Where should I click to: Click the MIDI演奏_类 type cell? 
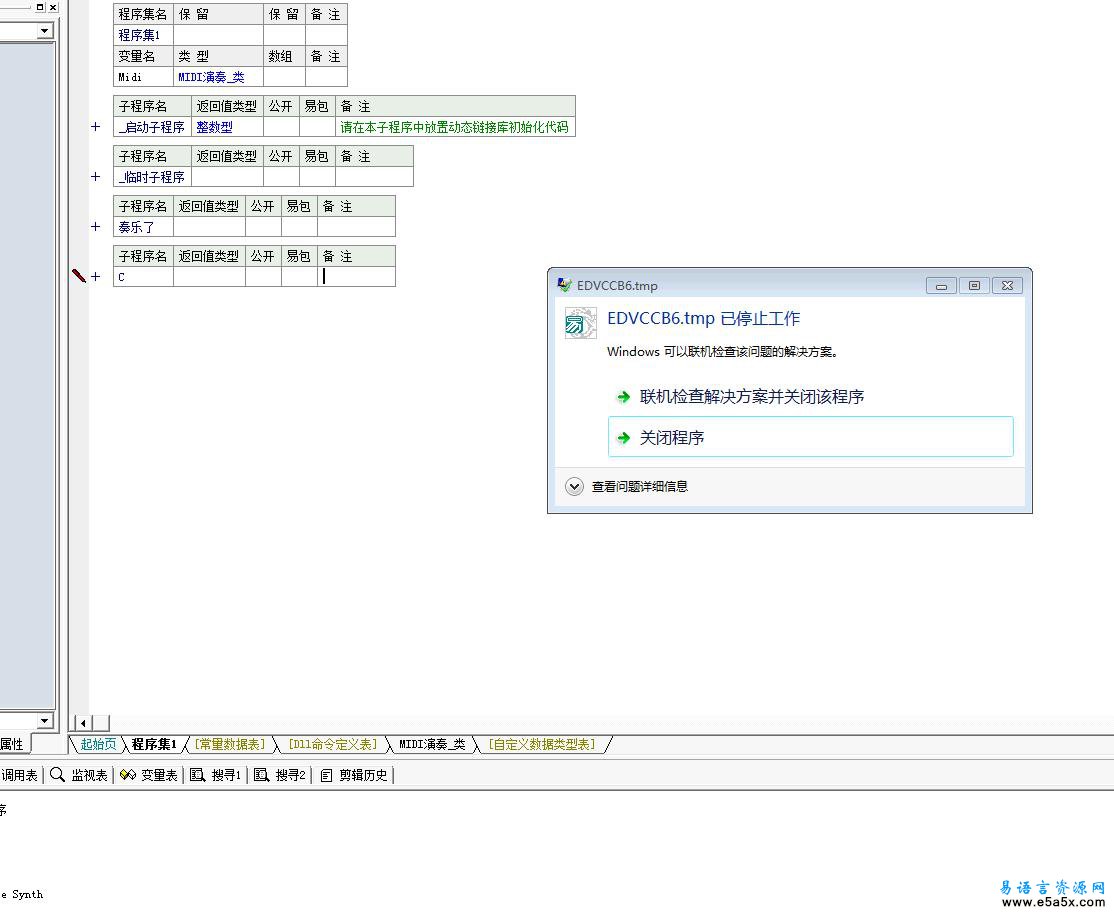(x=218, y=77)
